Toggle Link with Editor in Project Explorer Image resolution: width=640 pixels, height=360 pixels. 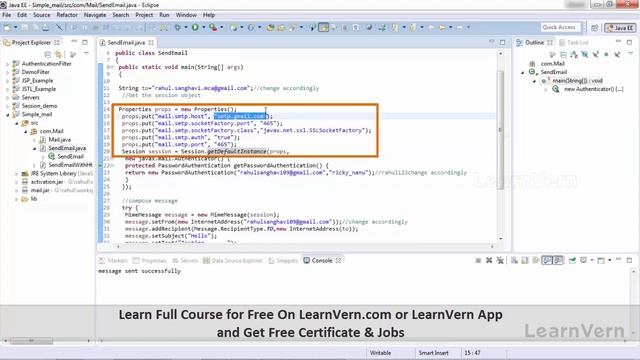click(58, 54)
